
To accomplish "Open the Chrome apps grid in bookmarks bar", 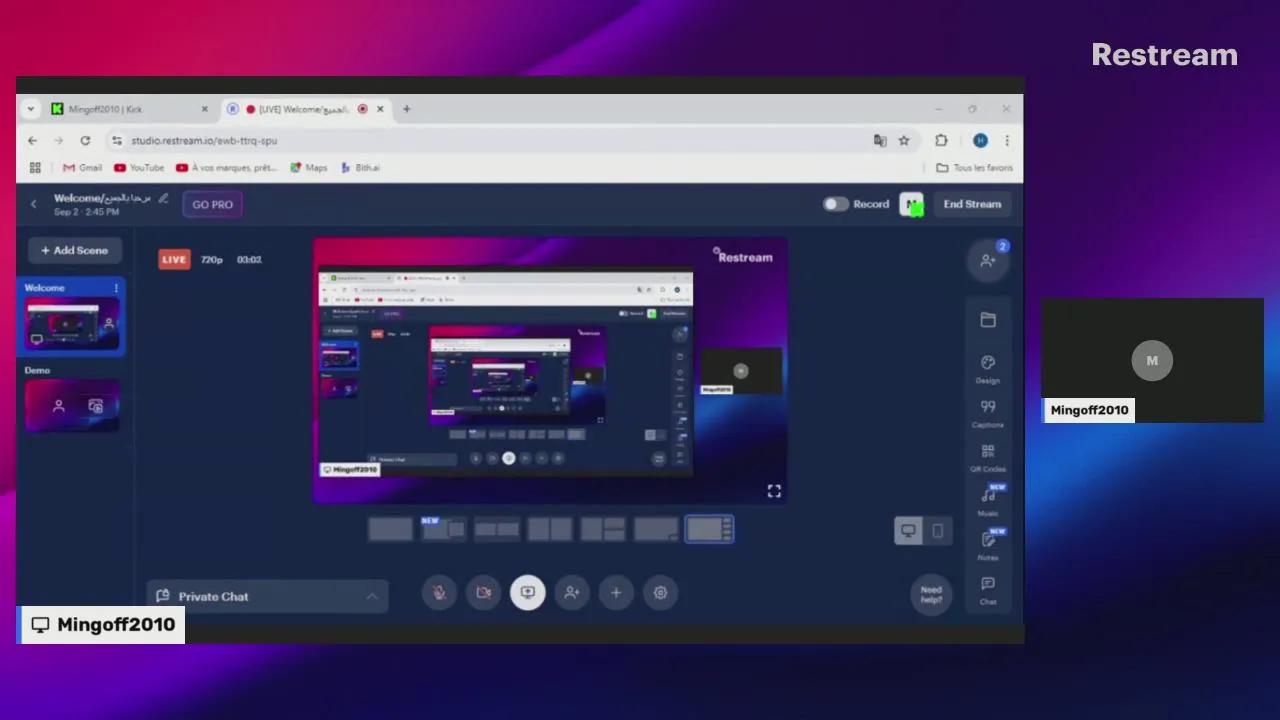I will [x=35, y=168].
